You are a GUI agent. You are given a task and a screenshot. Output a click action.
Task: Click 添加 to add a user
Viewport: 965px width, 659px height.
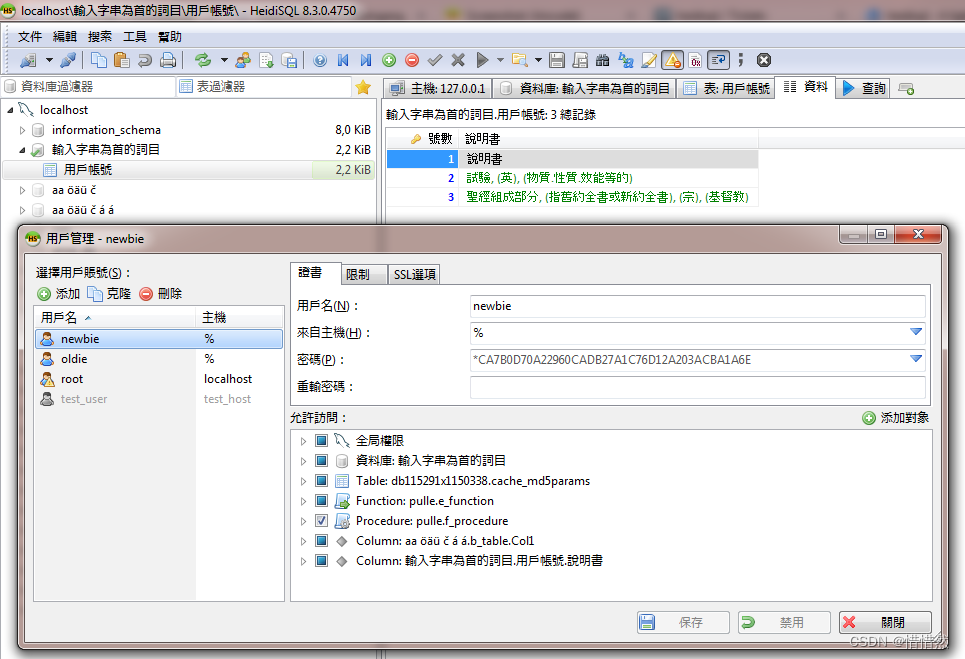click(58, 294)
